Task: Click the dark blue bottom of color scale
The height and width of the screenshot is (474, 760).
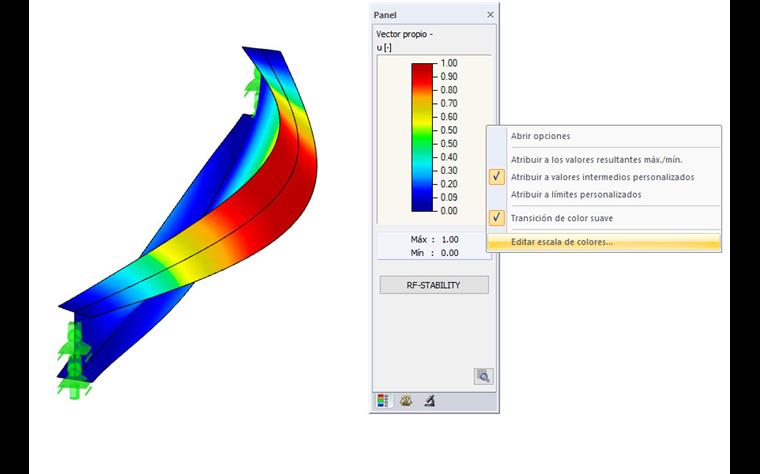Action: (x=422, y=203)
